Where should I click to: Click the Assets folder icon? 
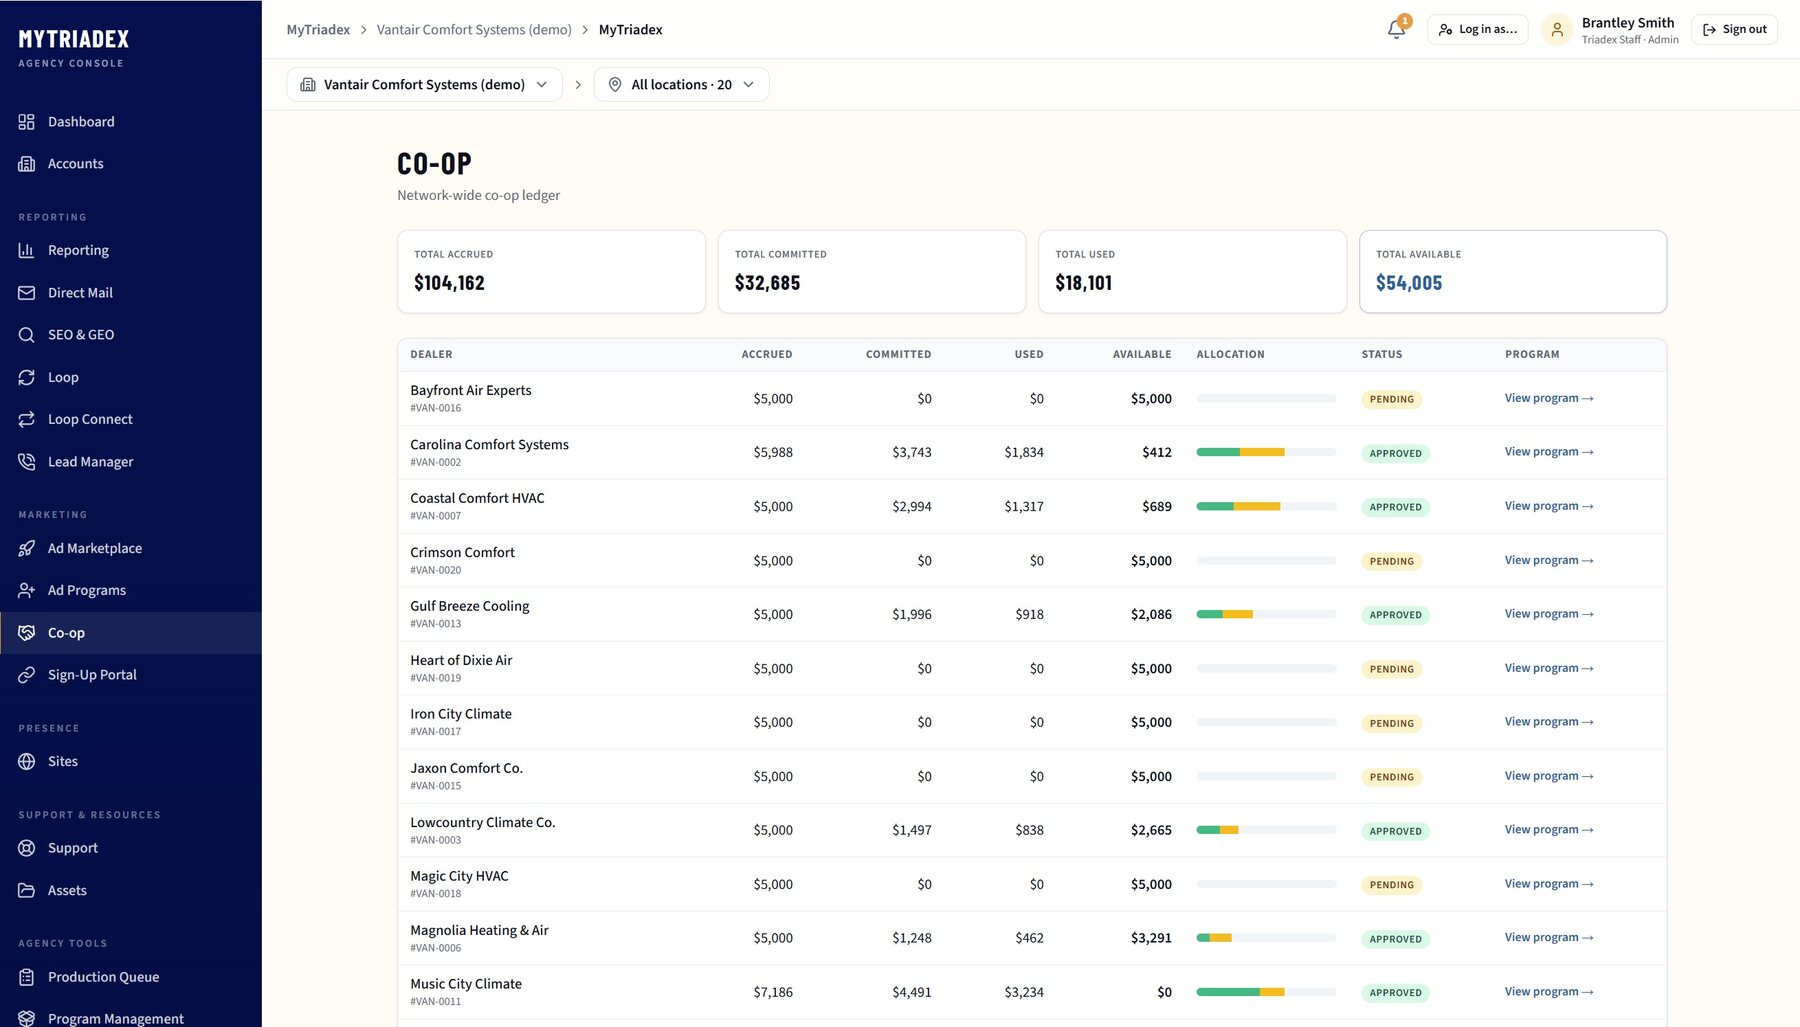[27, 890]
